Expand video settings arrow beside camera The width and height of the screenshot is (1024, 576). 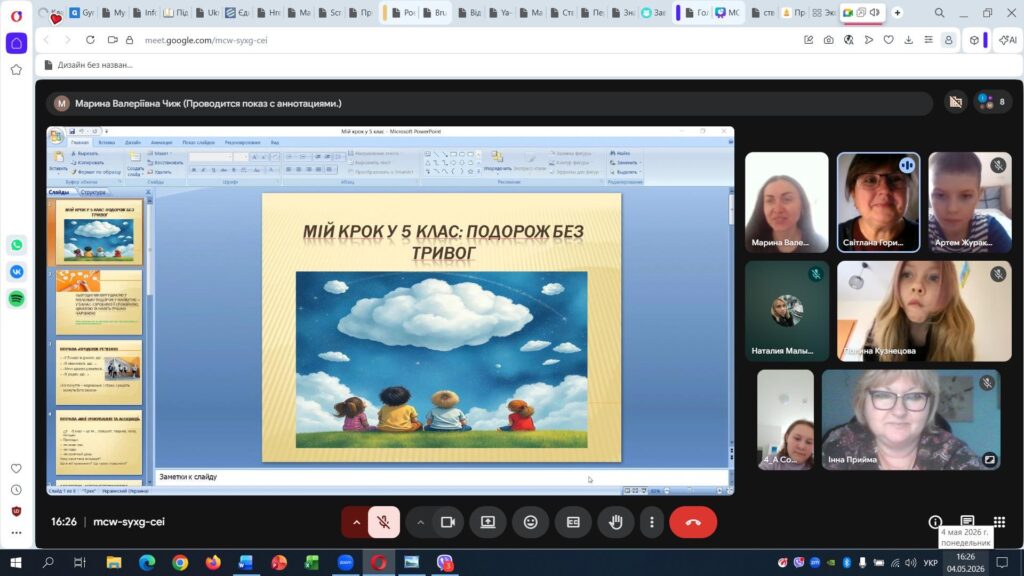tap(421, 522)
